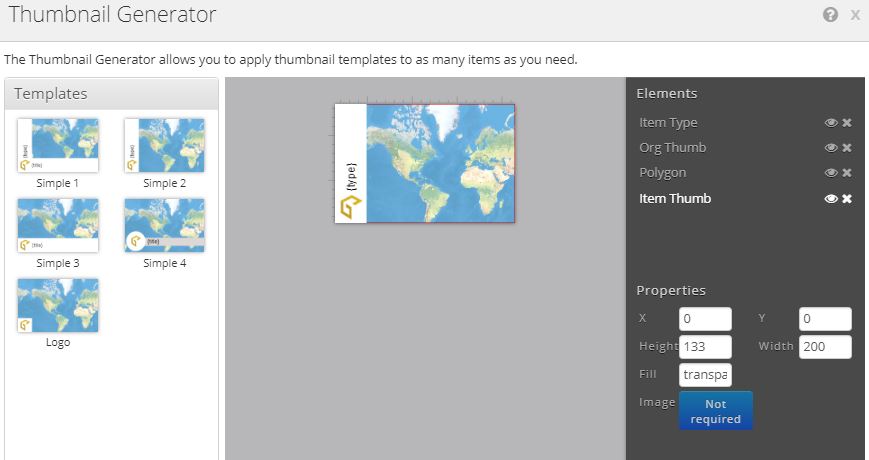
Task: Click the Not required image button
Action: point(715,411)
